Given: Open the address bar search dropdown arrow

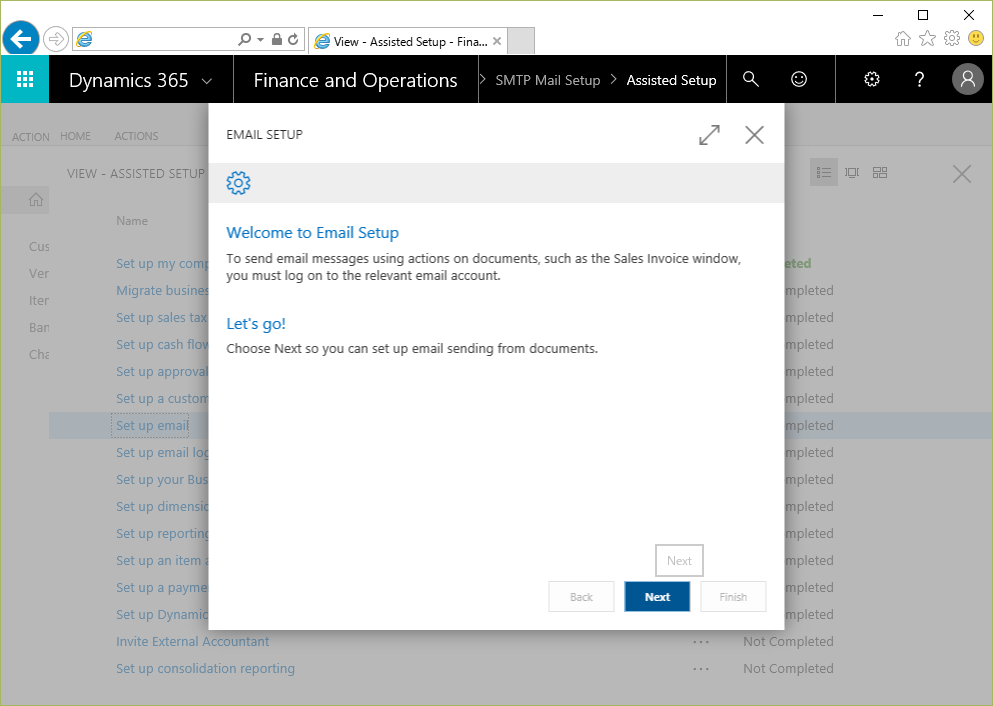Looking at the screenshot, I should tap(260, 39).
